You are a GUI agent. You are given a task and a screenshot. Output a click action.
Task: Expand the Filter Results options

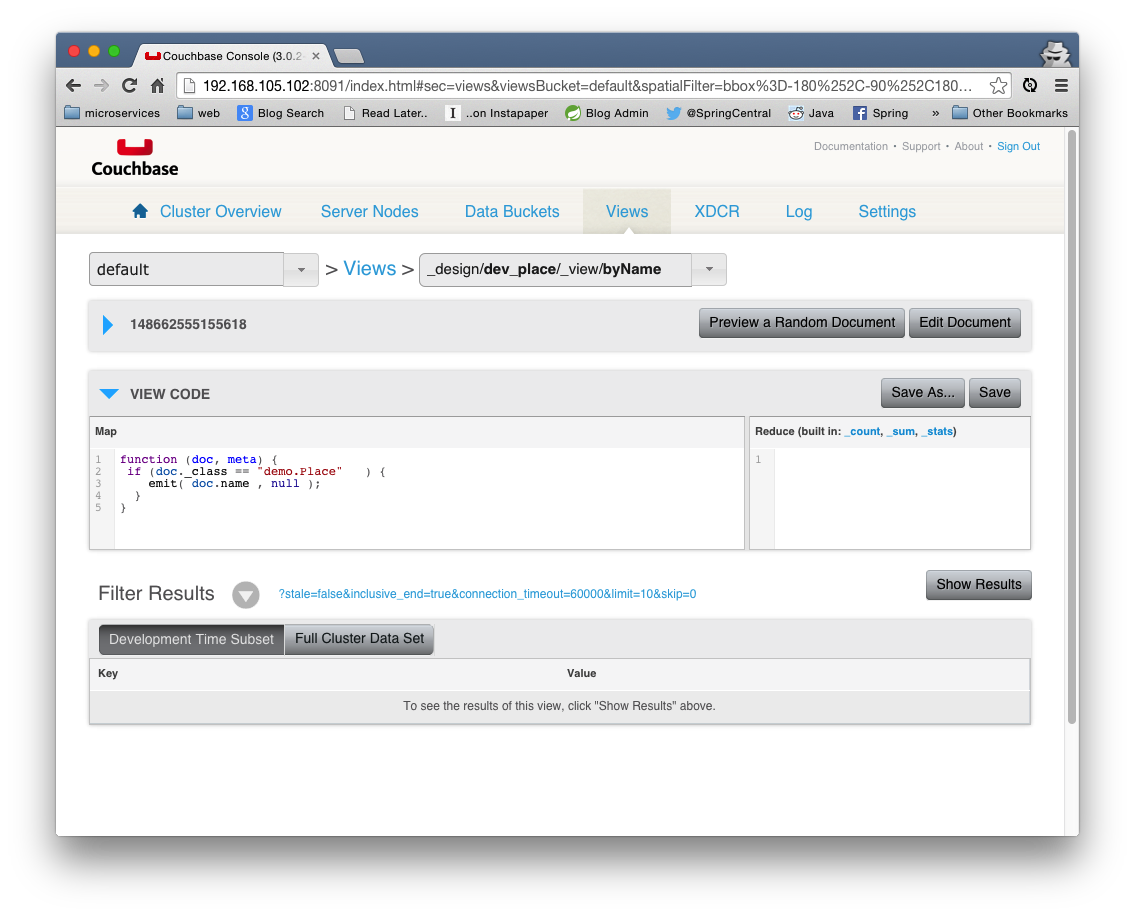coord(245,594)
